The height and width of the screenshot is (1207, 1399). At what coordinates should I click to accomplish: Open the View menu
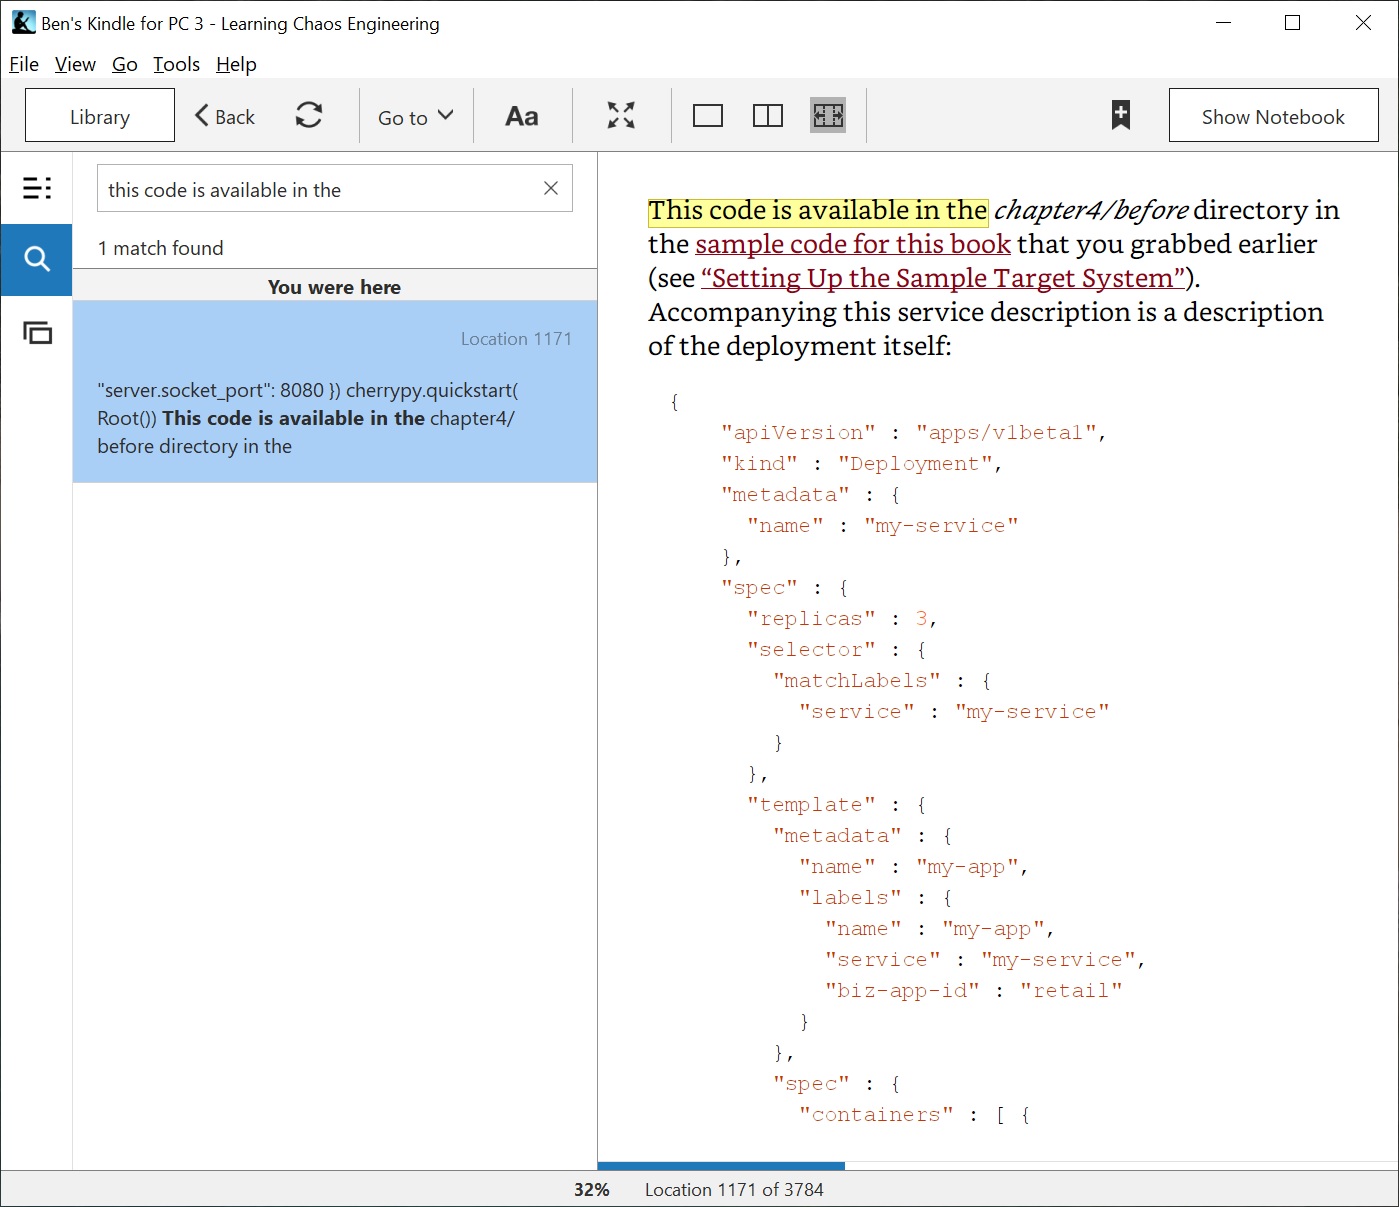point(74,64)
